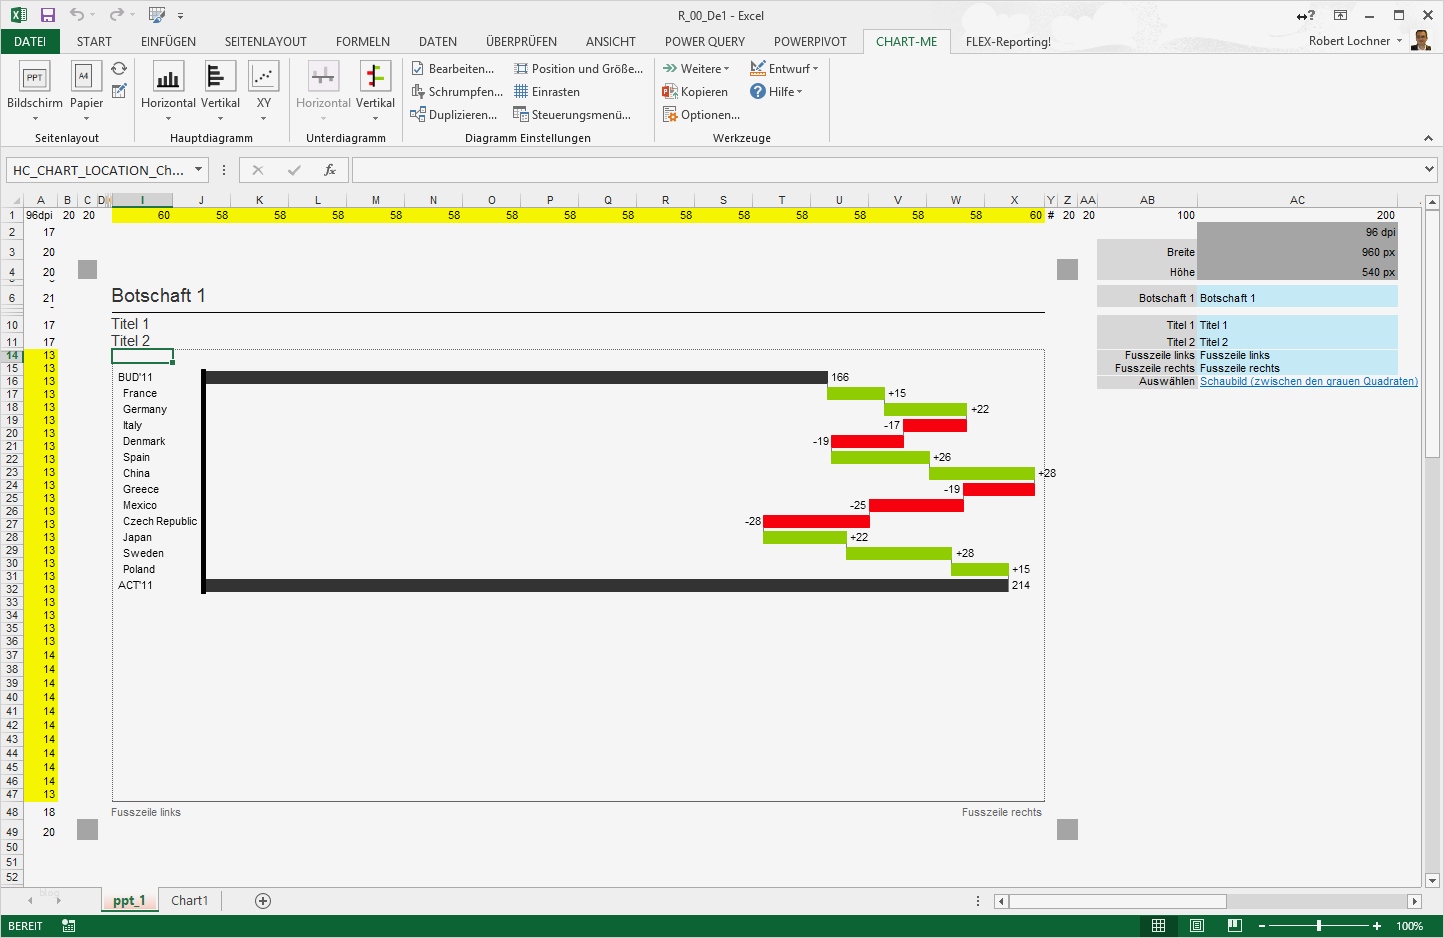Switch to the Chart1 sheet tab
Screen dimensions: 1444x938
(x=189, y=900)
